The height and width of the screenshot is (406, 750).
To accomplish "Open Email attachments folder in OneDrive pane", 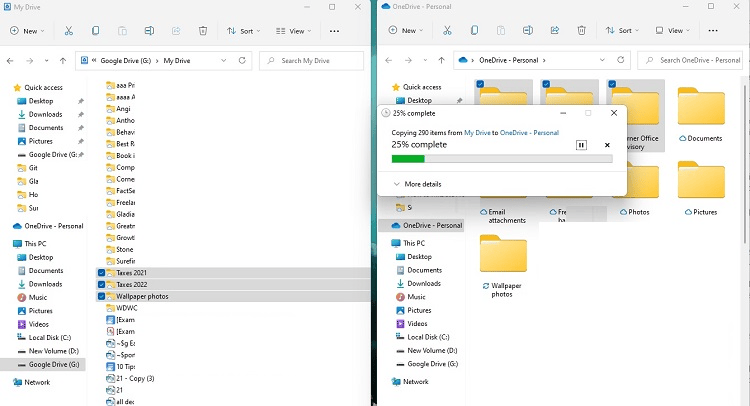I will point(503,216).
